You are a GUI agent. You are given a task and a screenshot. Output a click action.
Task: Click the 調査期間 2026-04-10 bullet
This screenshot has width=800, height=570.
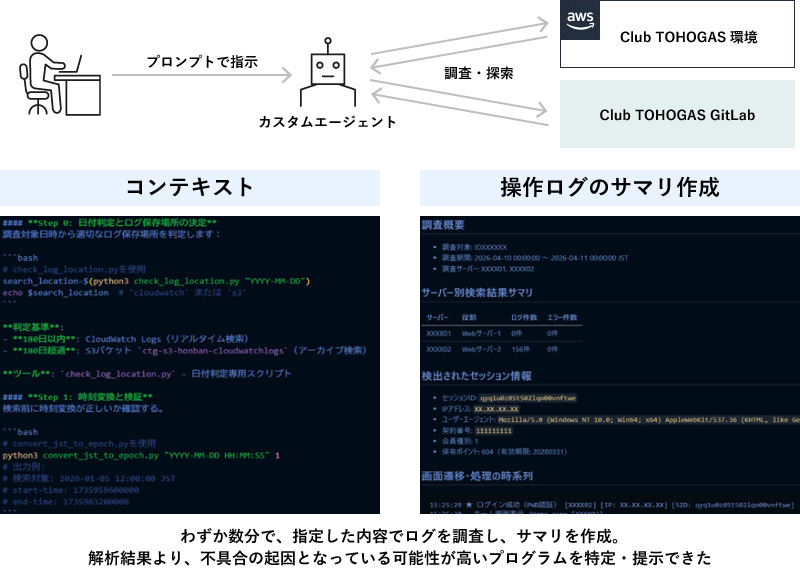[x=535, y=258]
